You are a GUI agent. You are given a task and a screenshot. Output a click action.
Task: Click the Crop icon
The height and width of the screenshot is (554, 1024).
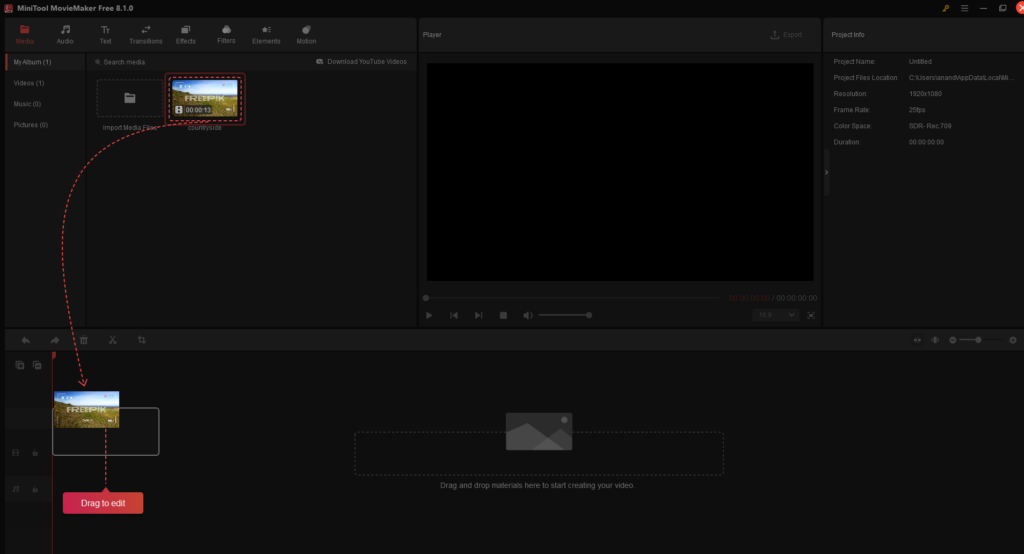pyautogui.click(x=142, y=340)
